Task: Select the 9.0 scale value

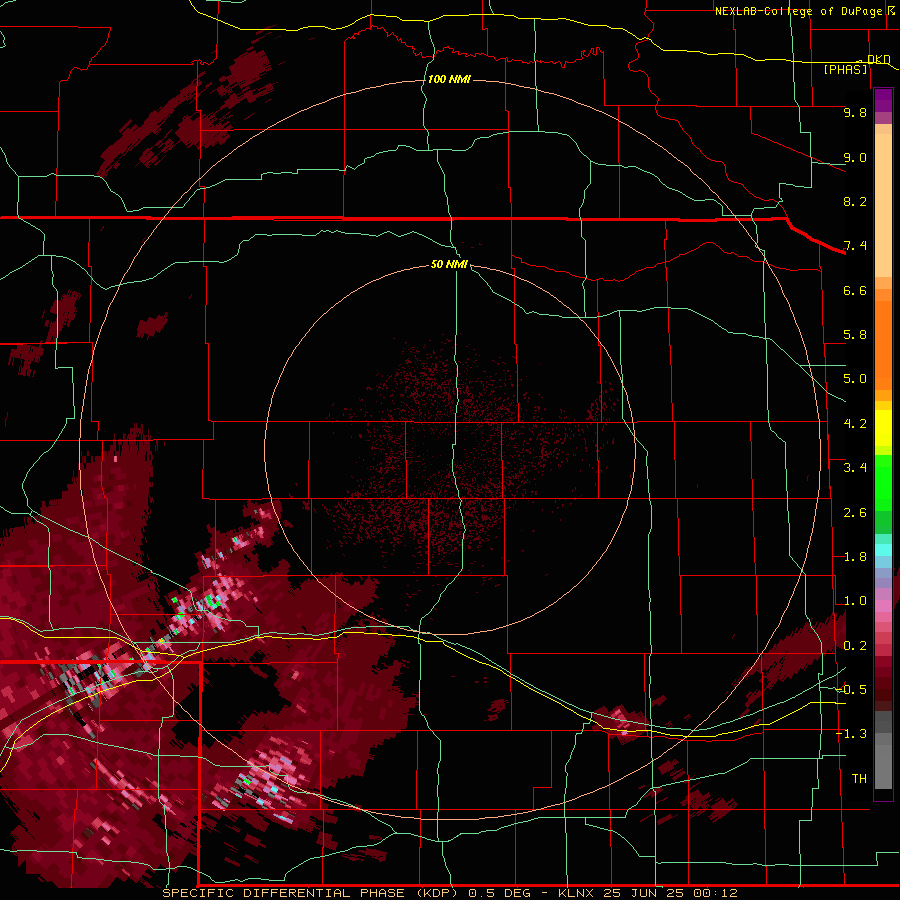Action: [855, 157]
